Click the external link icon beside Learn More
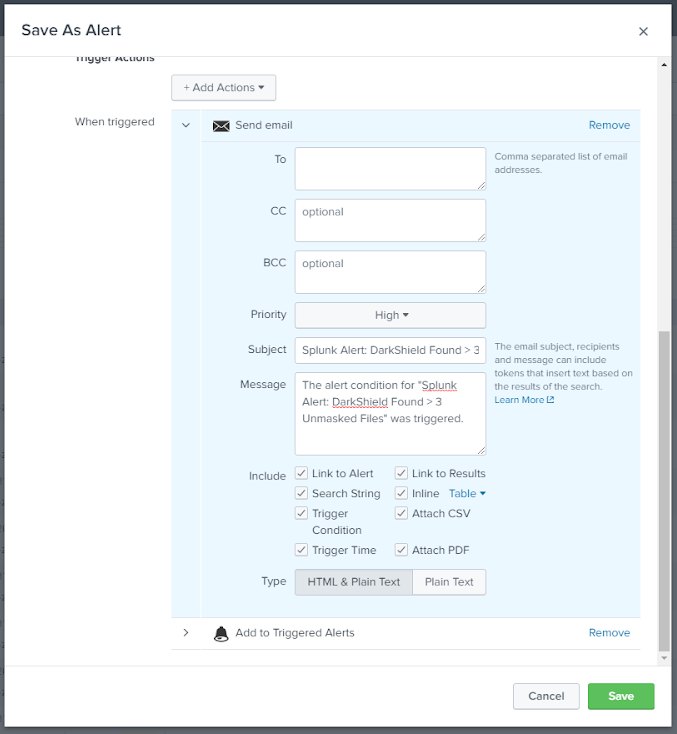This screenshot has height=734, width=677. [x=551, y=400]
